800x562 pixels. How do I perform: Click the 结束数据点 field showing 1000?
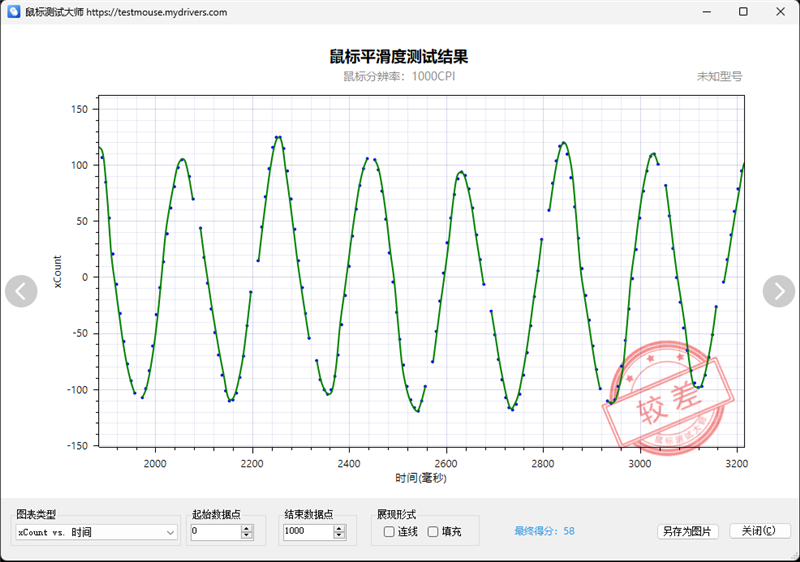(308, 532)
